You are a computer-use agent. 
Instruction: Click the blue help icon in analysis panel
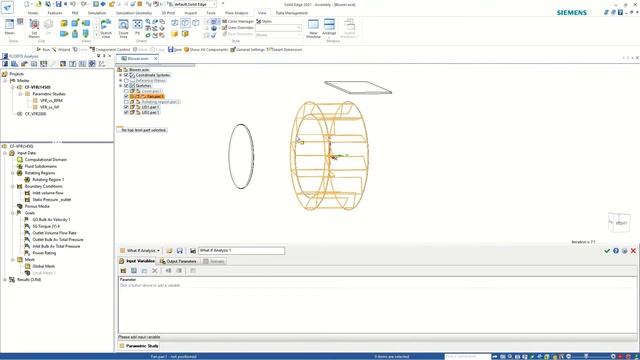(616, 251)
